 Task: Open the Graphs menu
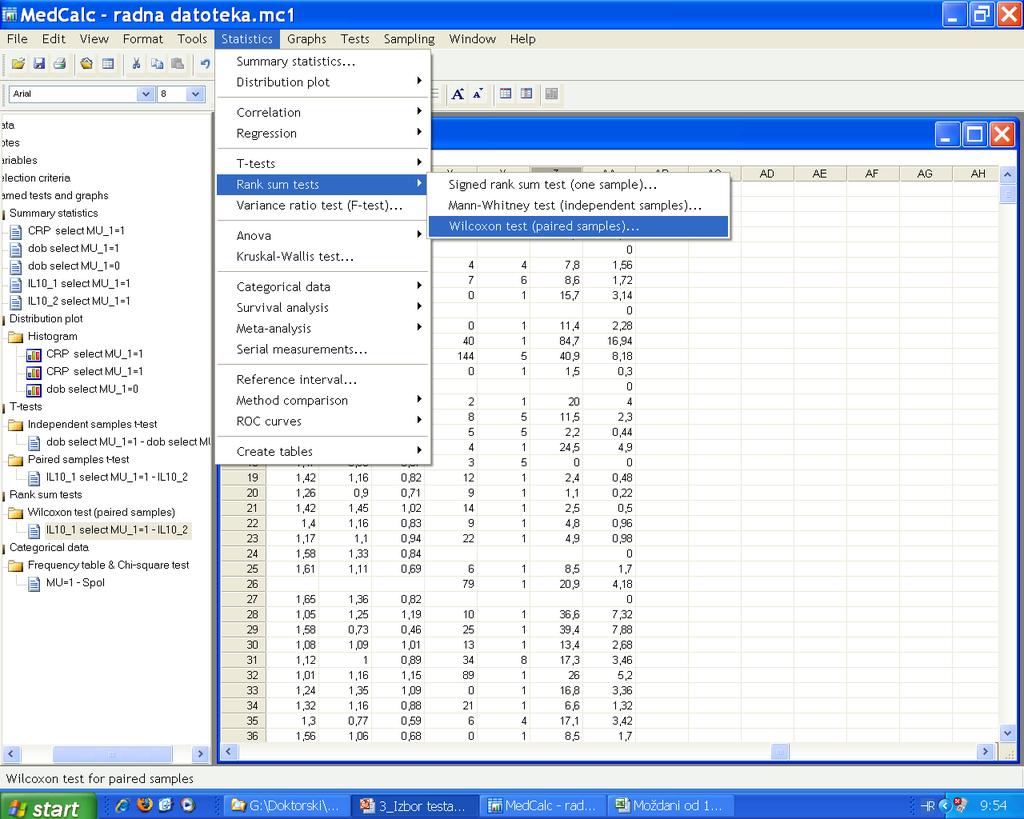(306, 39)
